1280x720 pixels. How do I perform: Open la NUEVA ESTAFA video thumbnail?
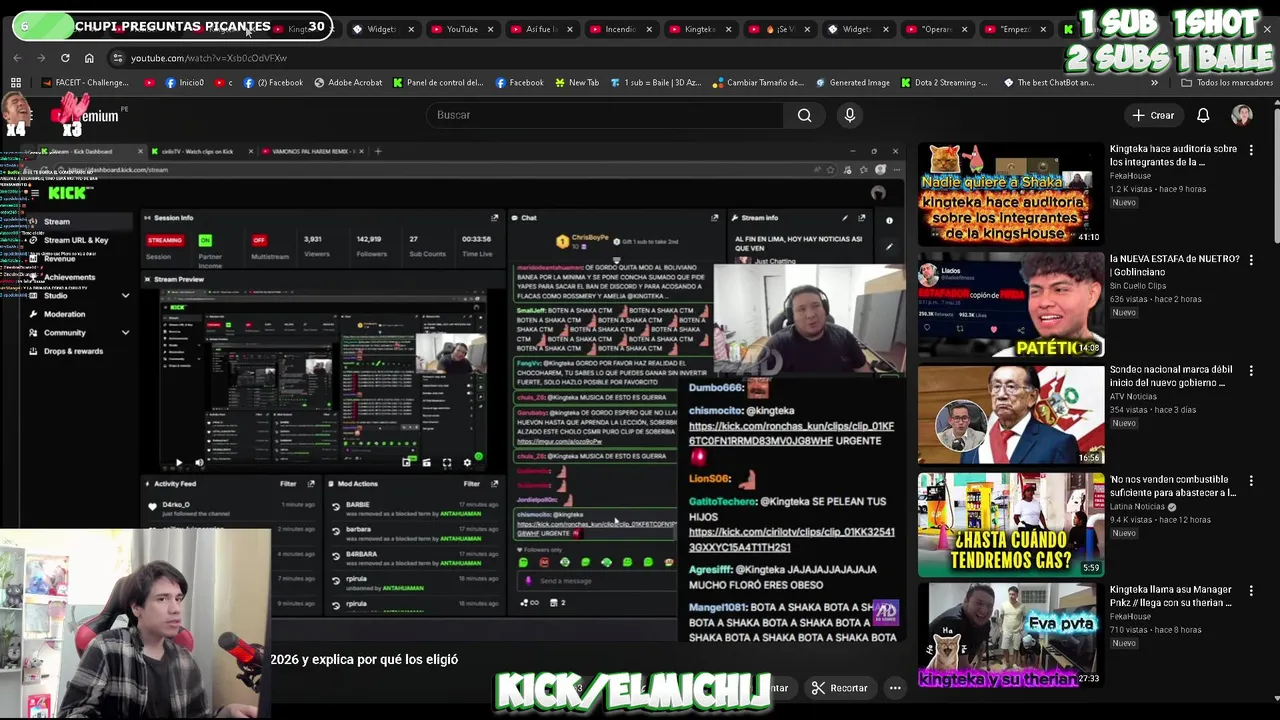click(1011, 305)
